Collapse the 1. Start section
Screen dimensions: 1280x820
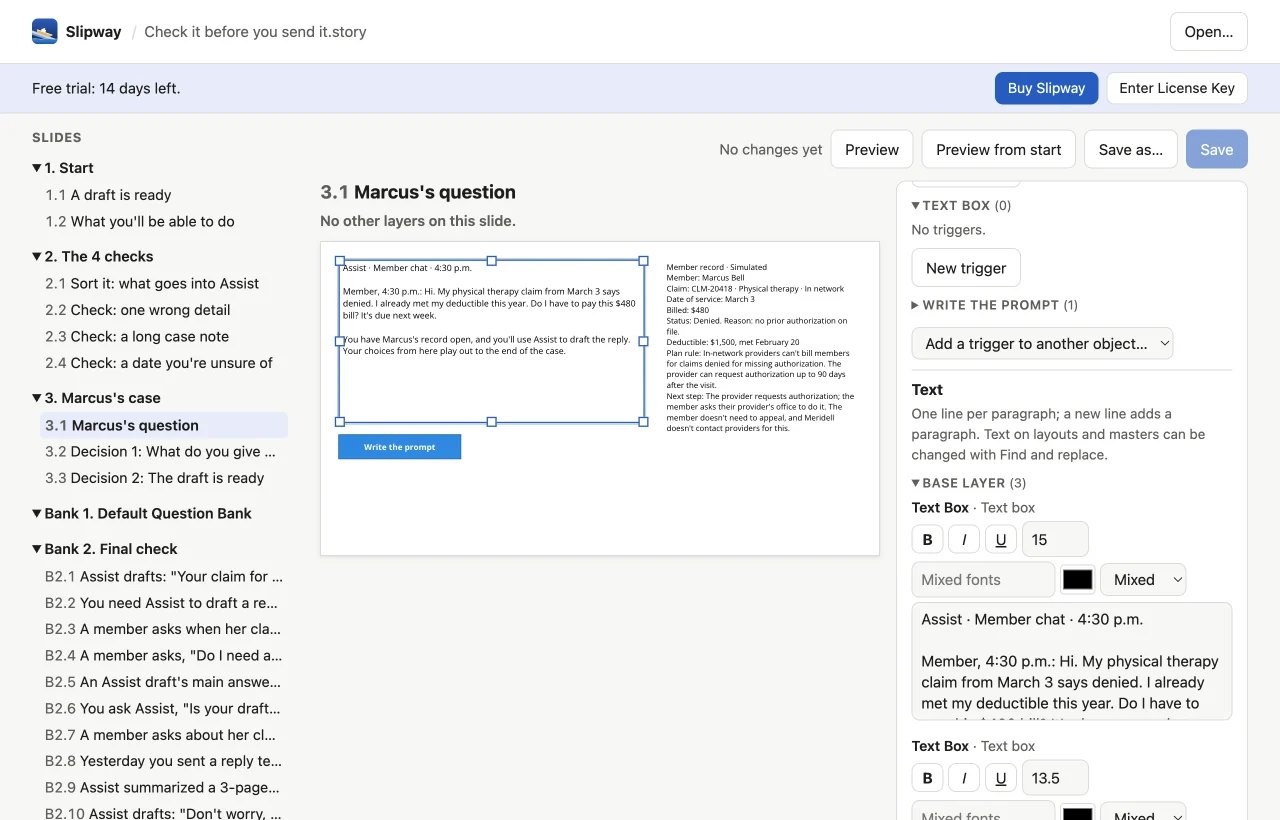(37, 168)
